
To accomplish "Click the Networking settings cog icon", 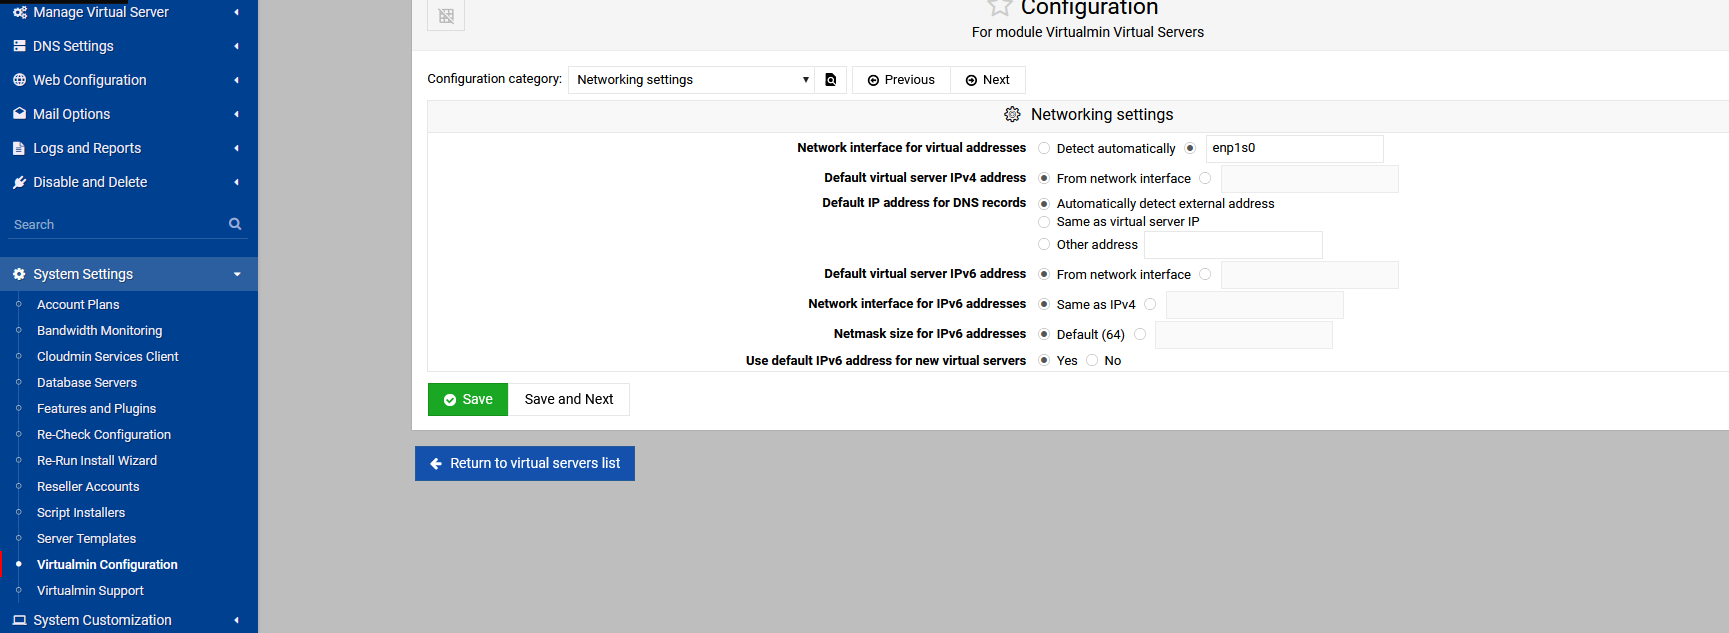I will 1012,115.
